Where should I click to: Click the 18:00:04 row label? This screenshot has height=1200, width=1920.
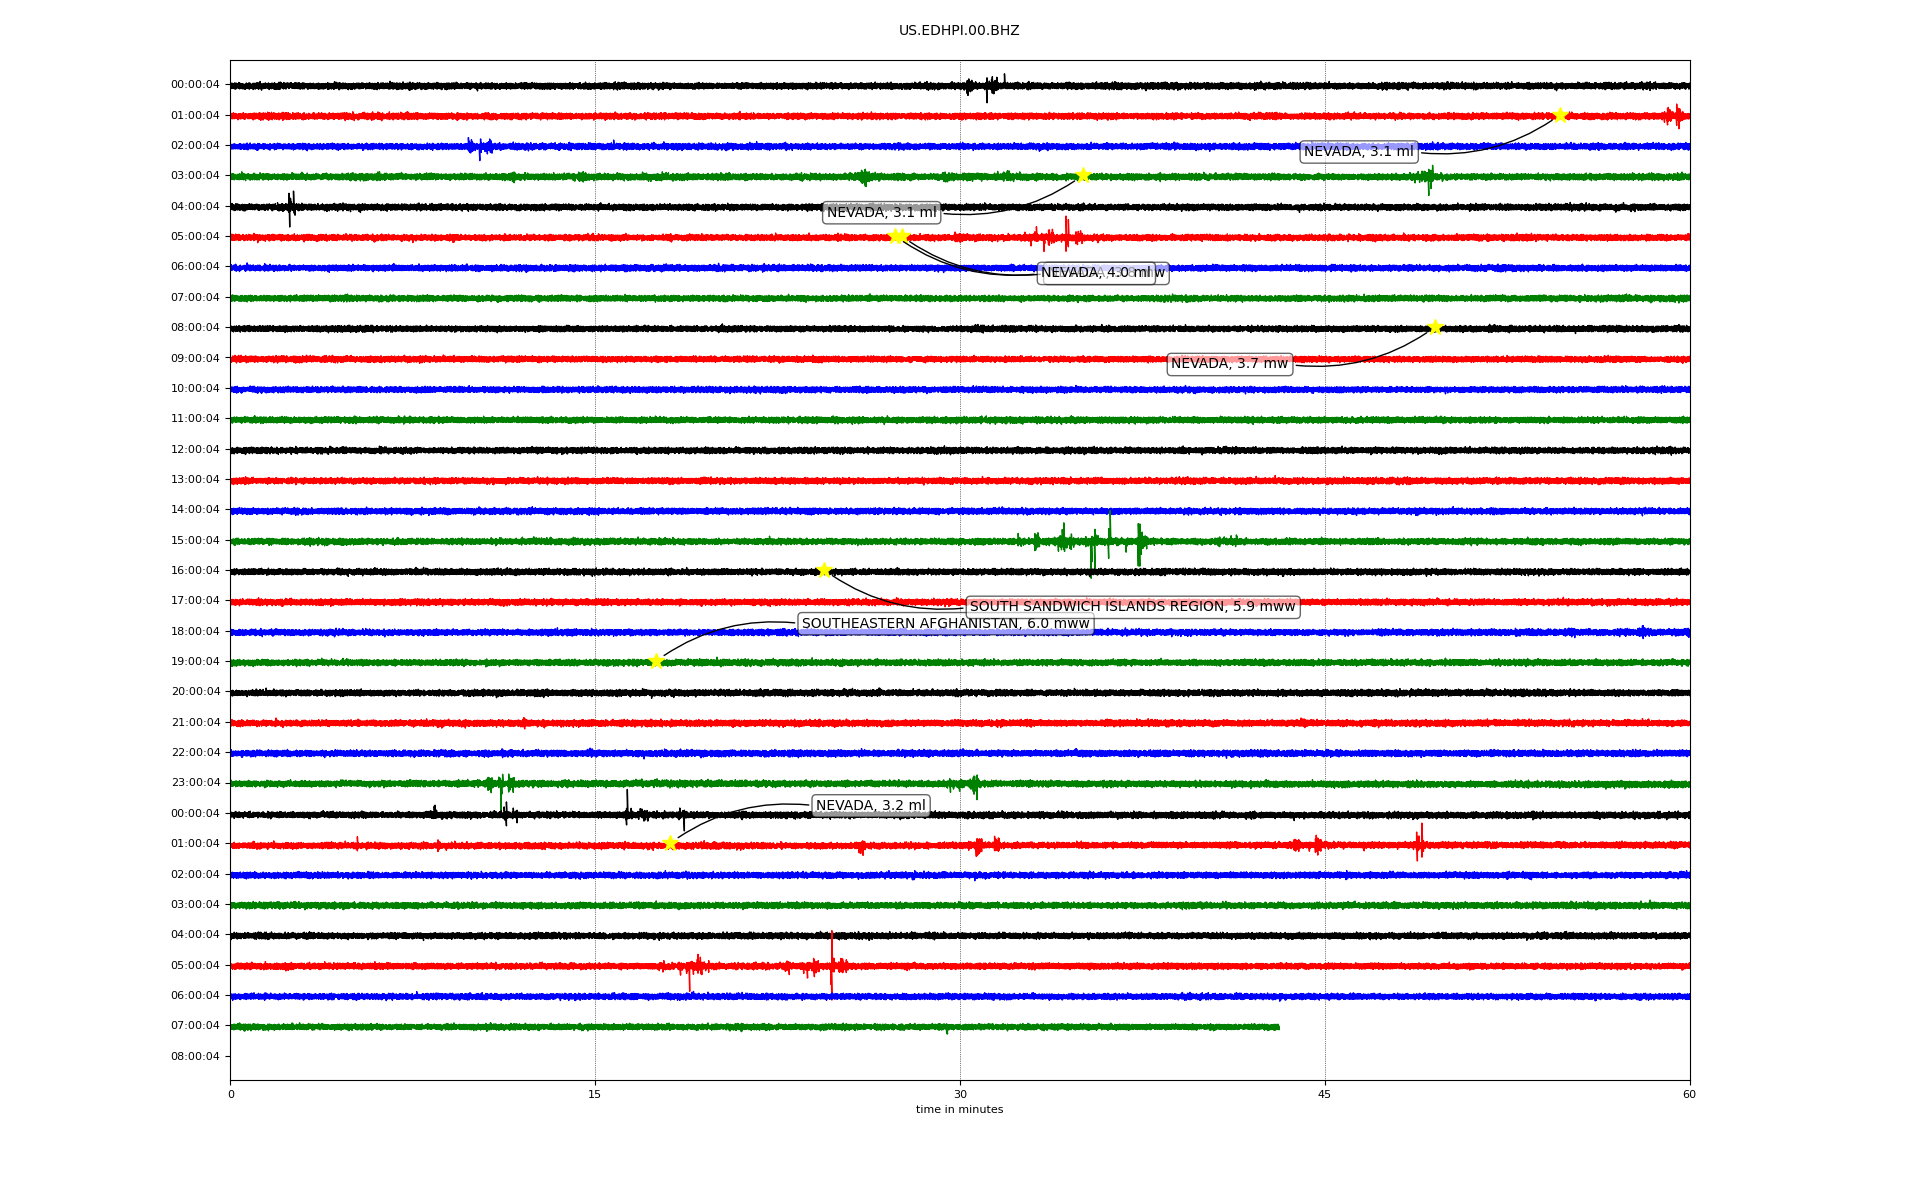(x=195, y=631)
